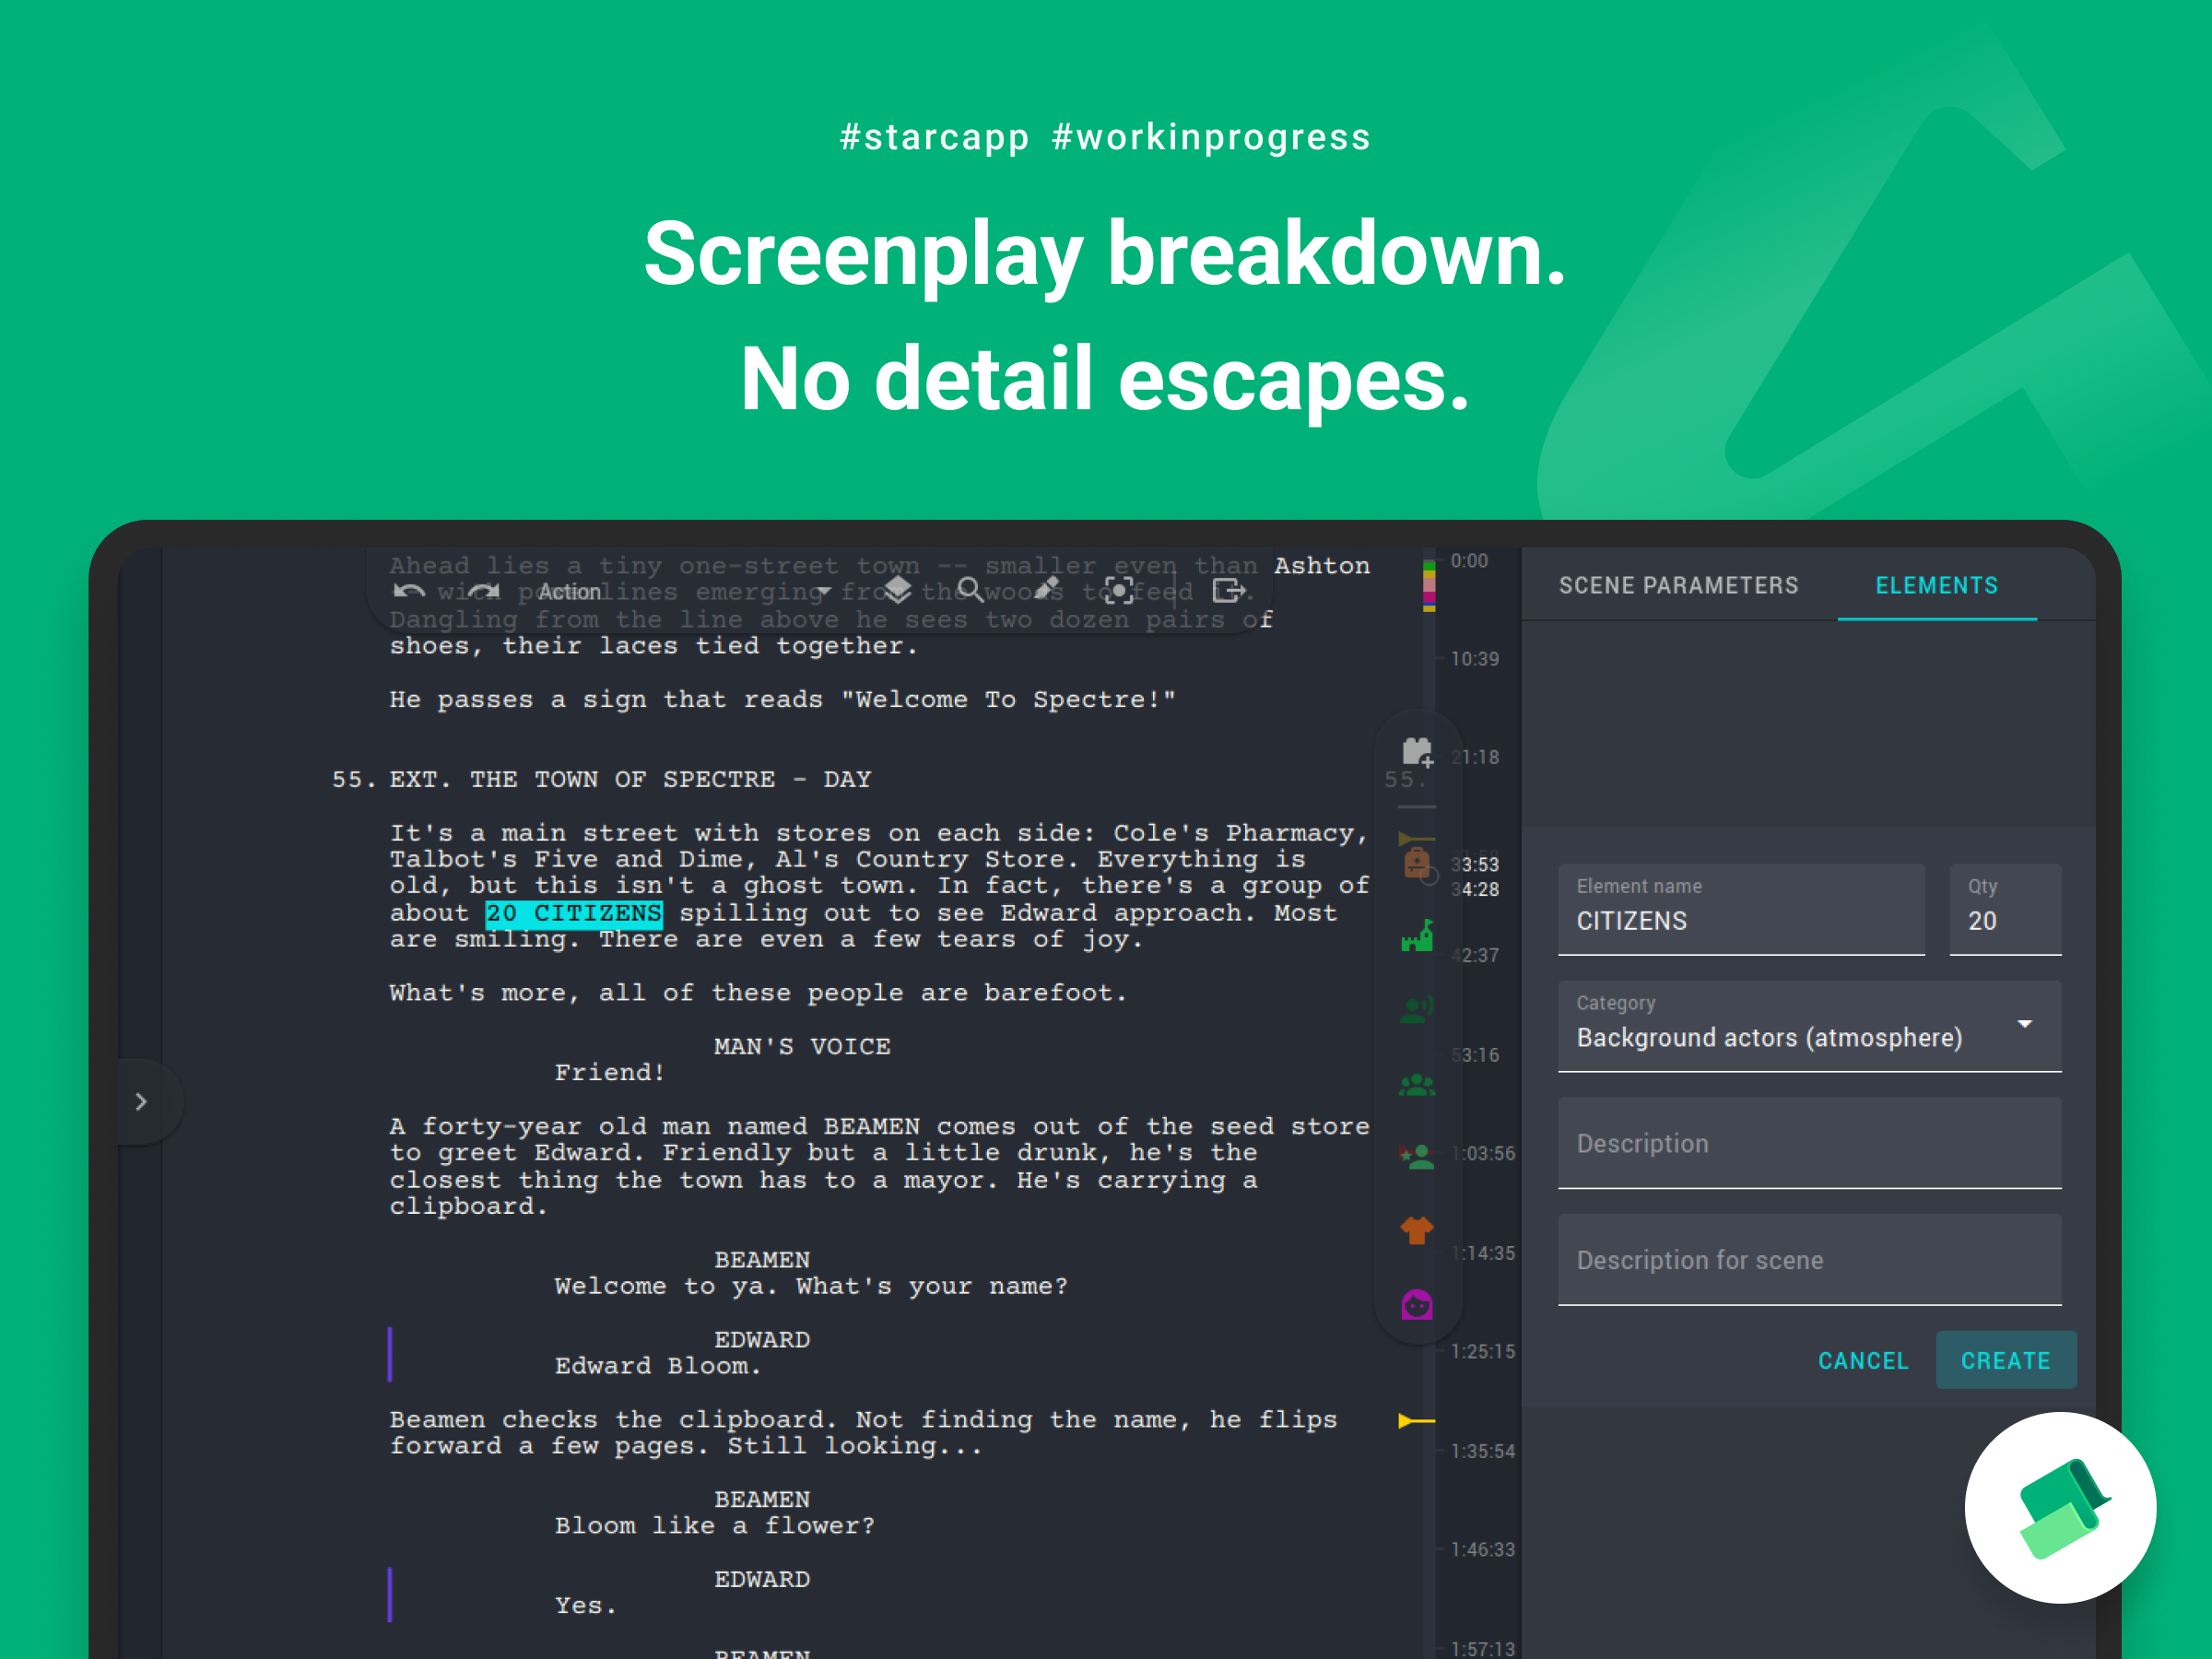Click the text 'What's more, all of these people are barefoot.'
The height and width of the screenshot is (1659, 2212).
(x=758, y=993)
